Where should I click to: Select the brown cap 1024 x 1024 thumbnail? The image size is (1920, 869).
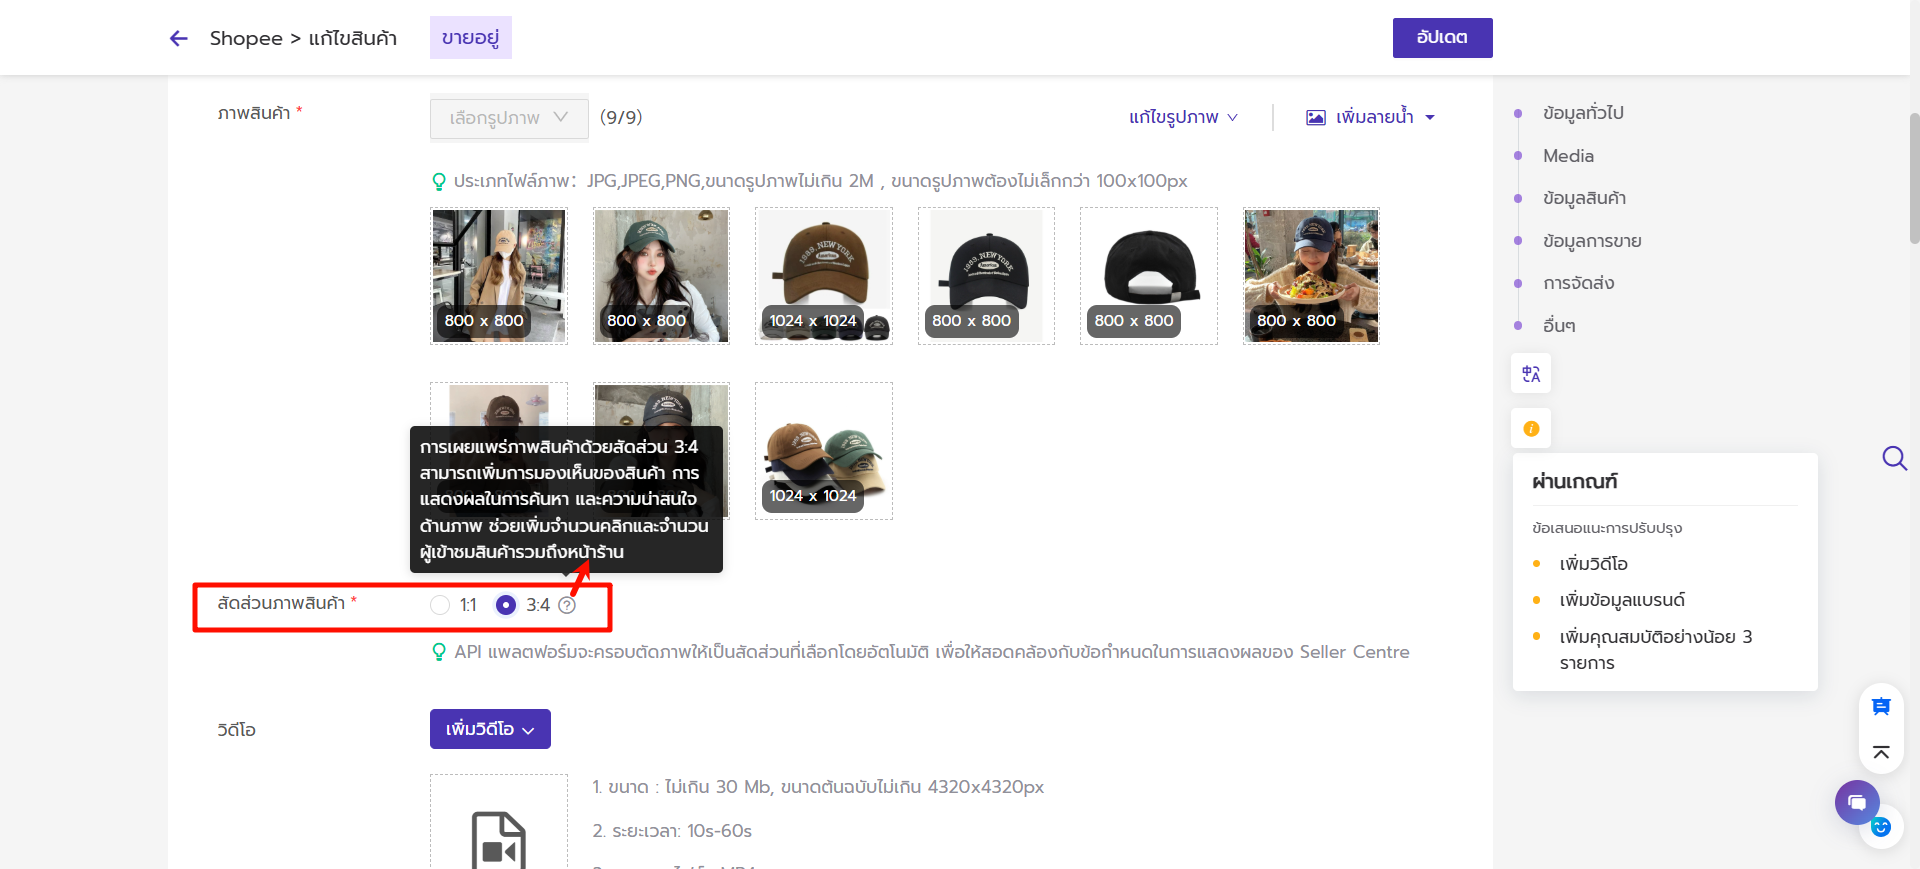(824, 276)
